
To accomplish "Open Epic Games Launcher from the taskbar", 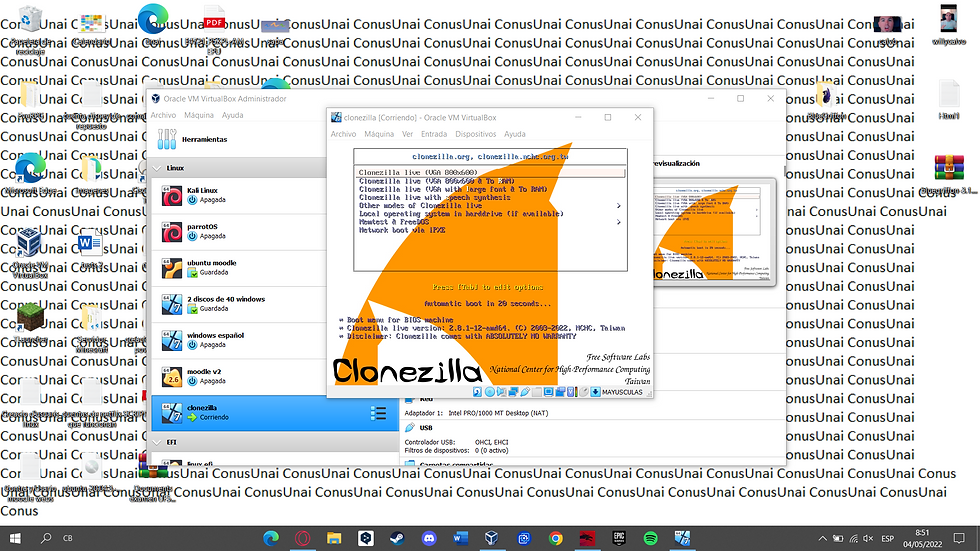I will 619,538.
